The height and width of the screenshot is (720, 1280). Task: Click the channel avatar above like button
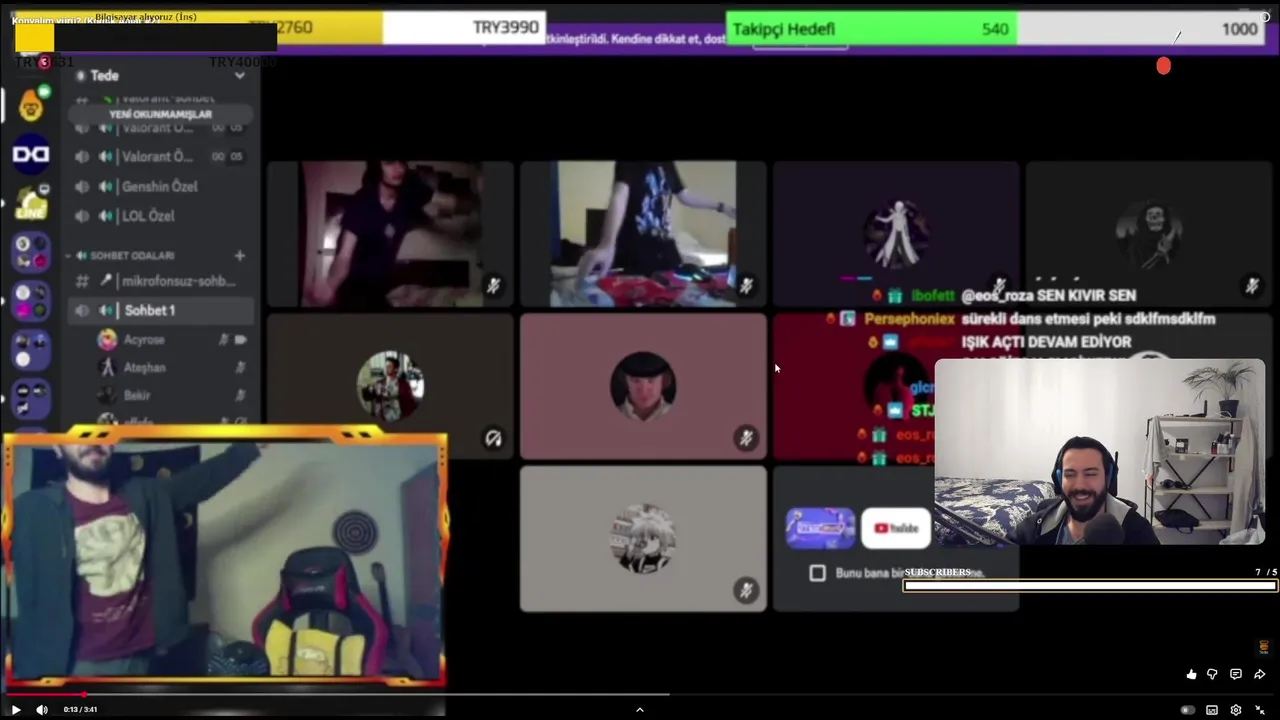pyautogui.click(x=1263, y=648)
